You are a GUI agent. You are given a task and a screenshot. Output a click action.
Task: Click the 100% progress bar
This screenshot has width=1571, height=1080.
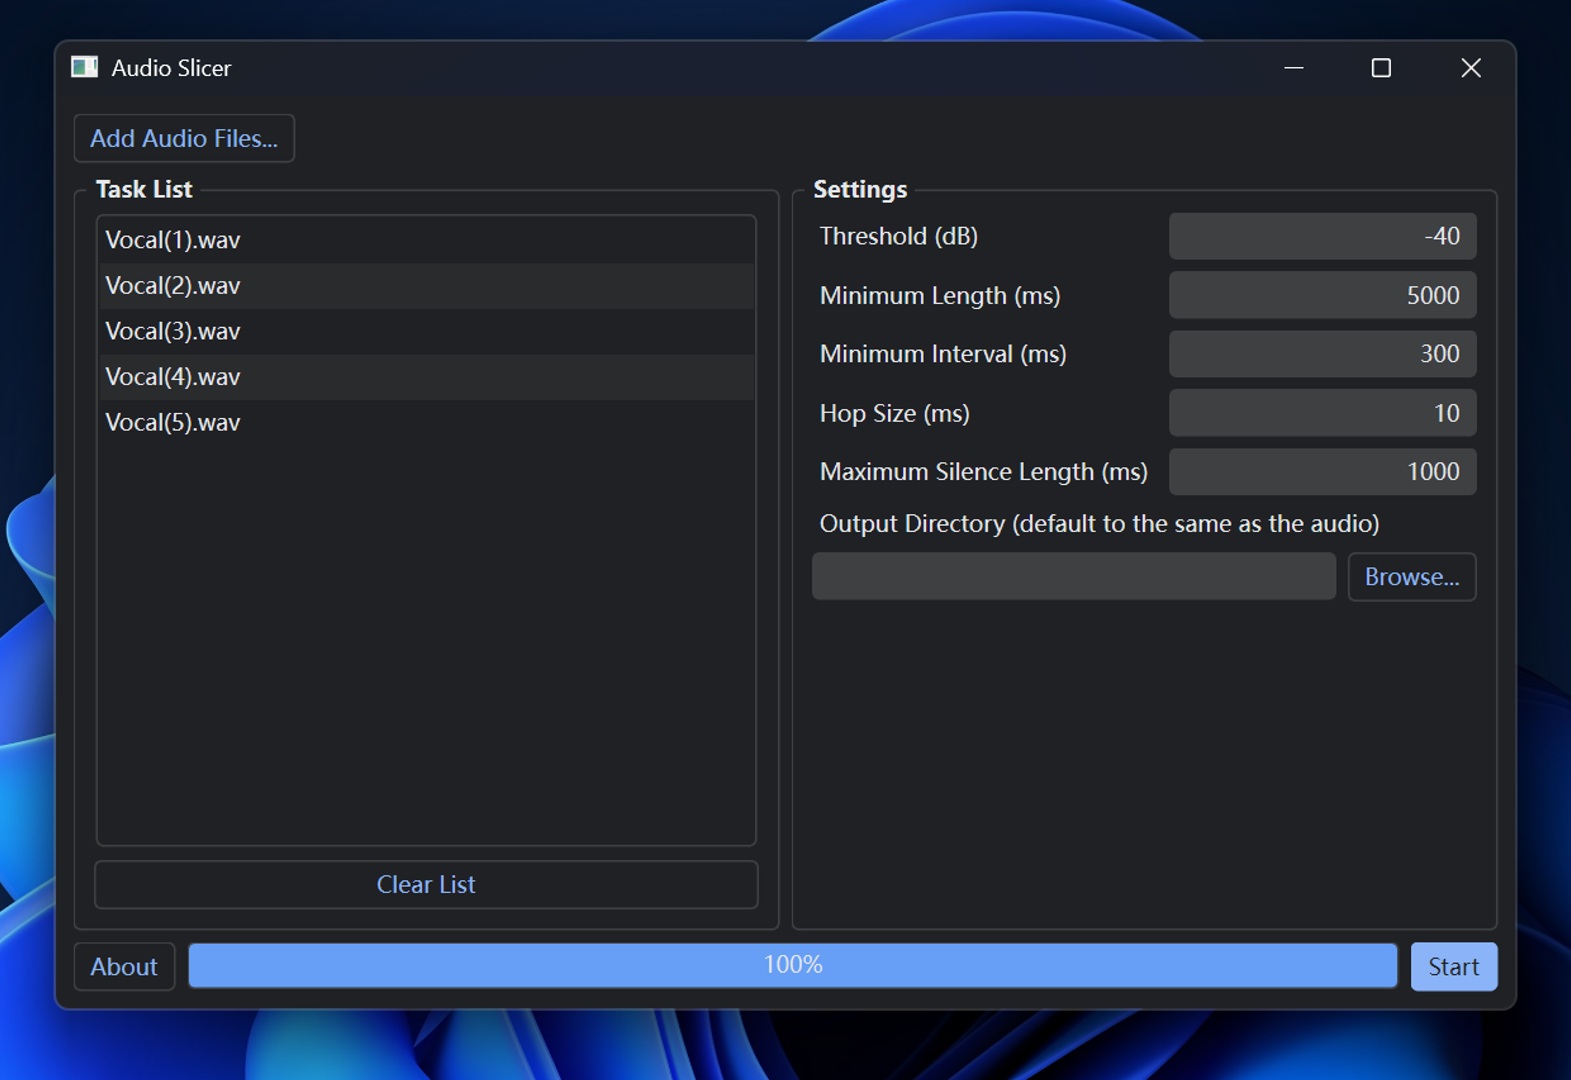(793, 966)
